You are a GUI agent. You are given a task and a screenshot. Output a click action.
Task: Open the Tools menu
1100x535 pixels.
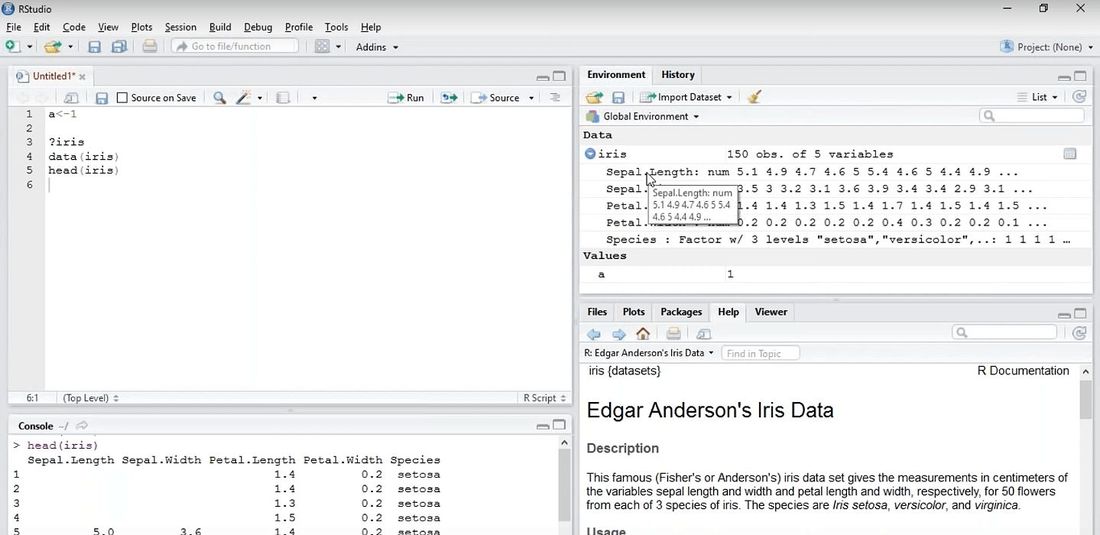[336, 27]
